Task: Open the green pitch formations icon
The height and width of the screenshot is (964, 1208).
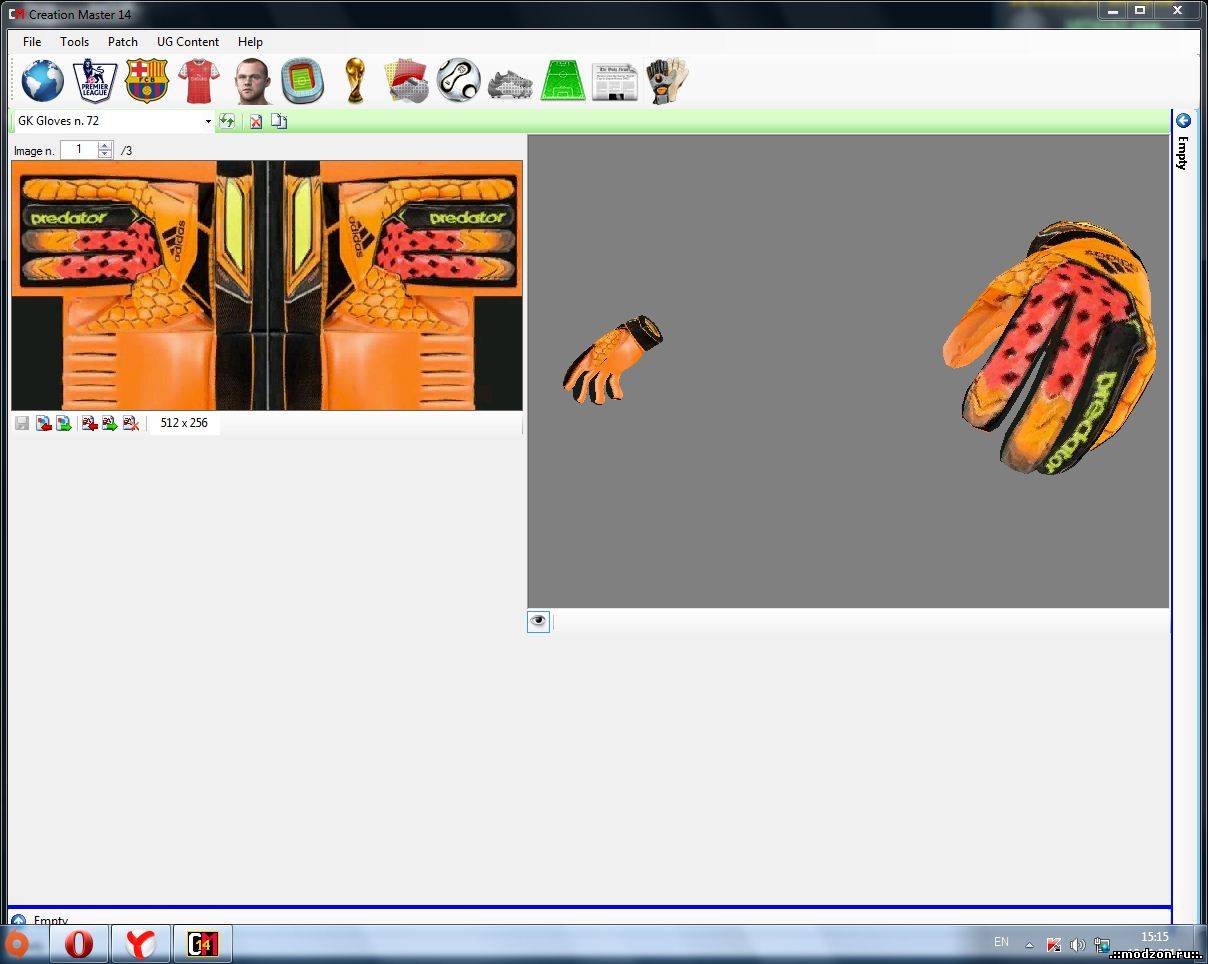Action: (563, 81)
